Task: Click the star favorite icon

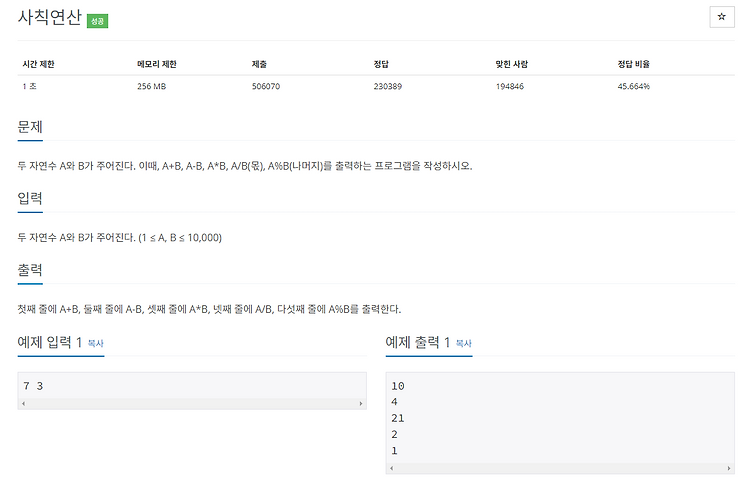Action: tap(721, 17)
